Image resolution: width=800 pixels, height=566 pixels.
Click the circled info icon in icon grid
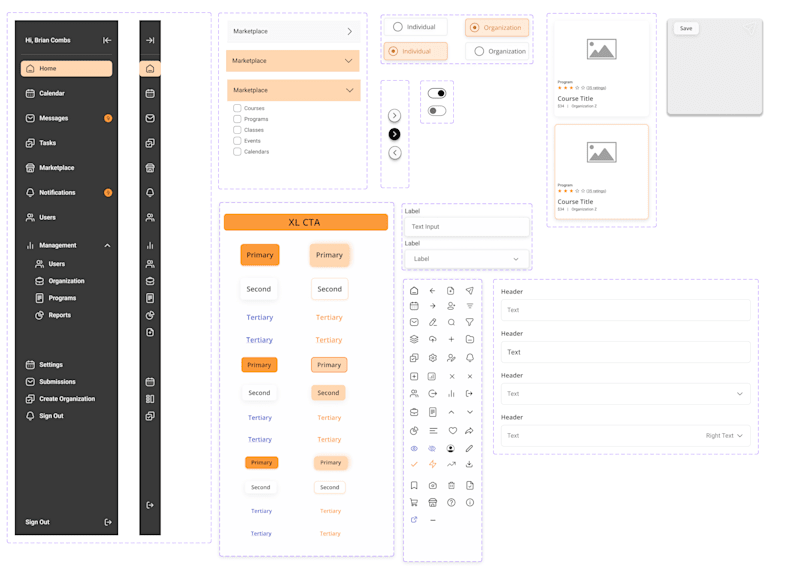(x=469, y=502)
